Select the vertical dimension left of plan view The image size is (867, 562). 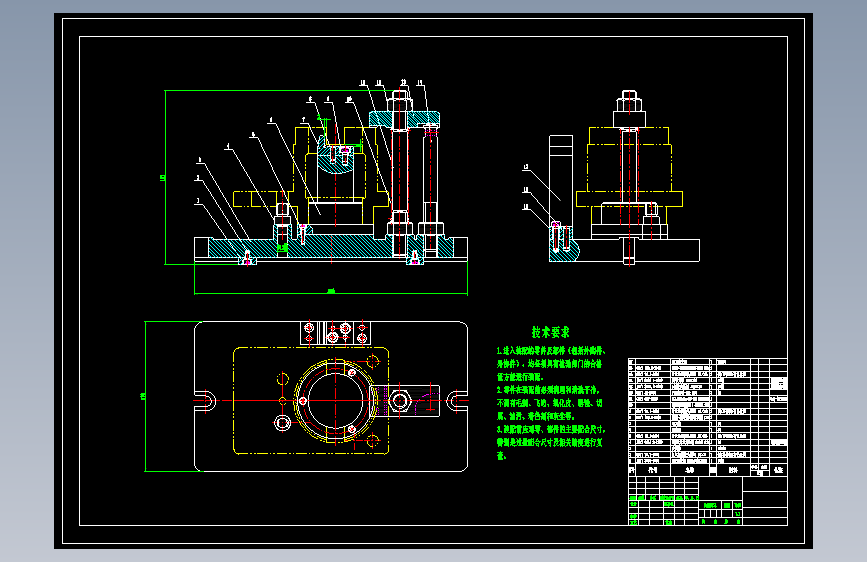(x=144, y=396)
